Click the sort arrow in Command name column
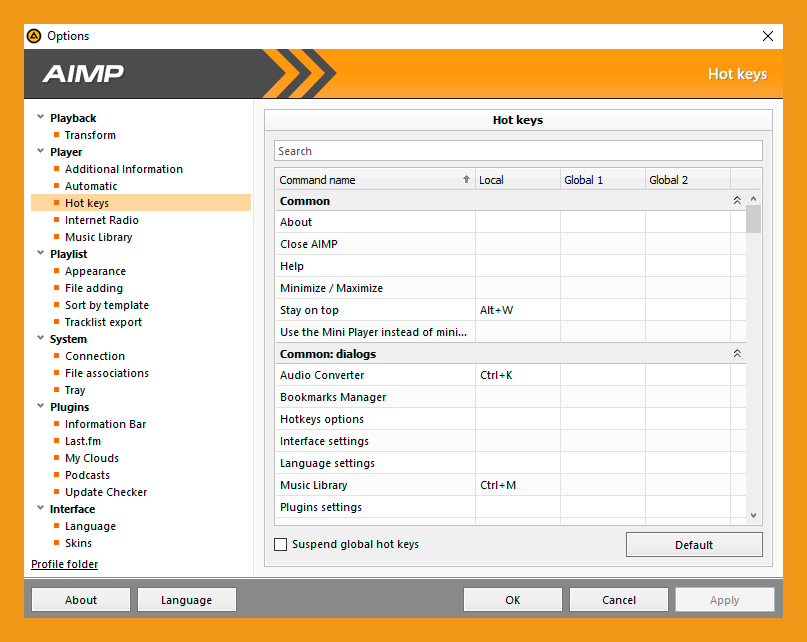Screen dimensions: 807x642 [x=466, y=180]
